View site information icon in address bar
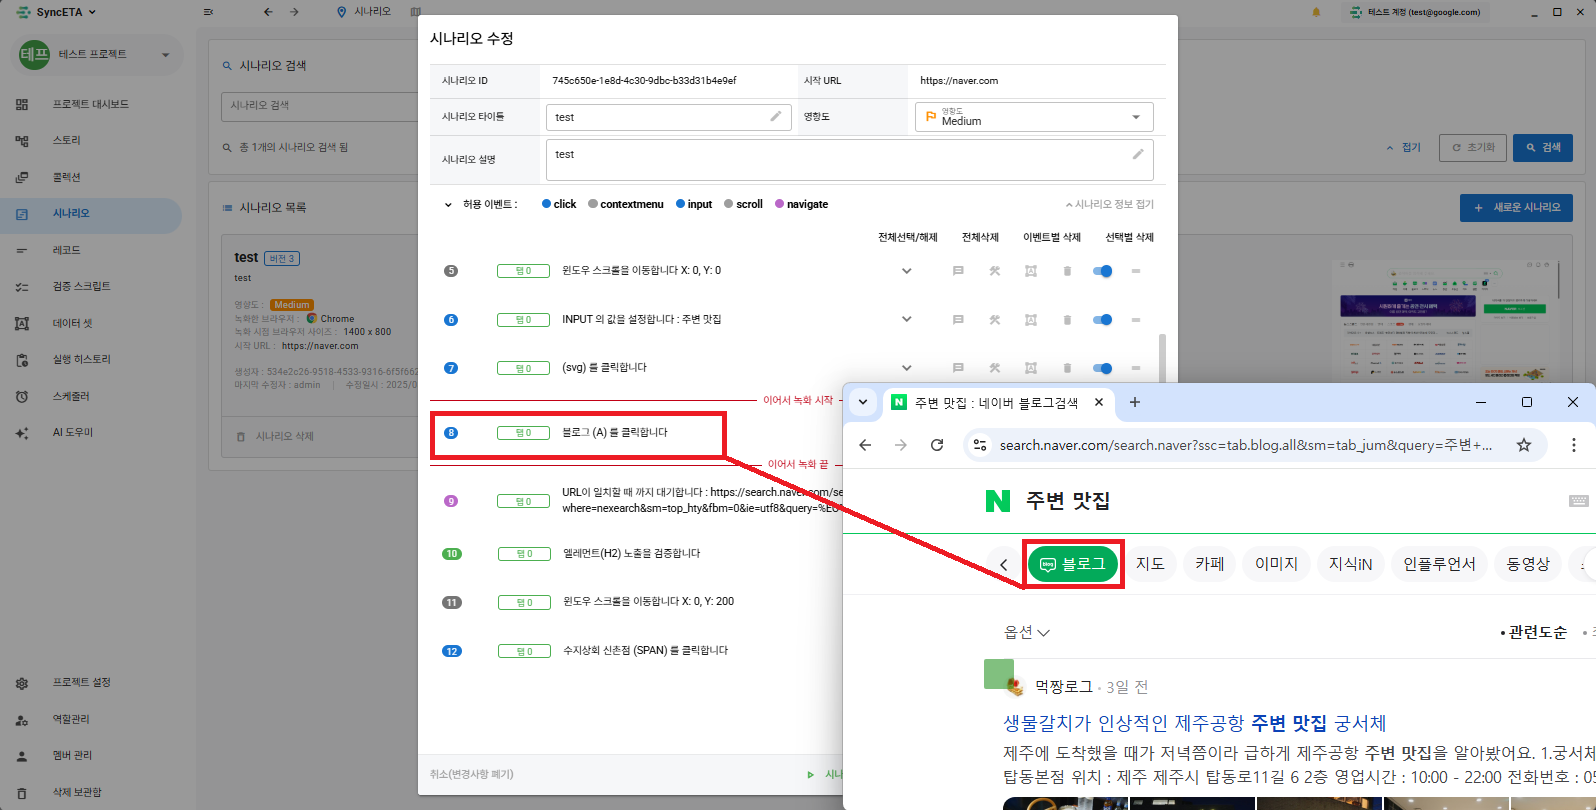Image resolution: width=1596 pixels, height=810 pixels. coord(980,445)
